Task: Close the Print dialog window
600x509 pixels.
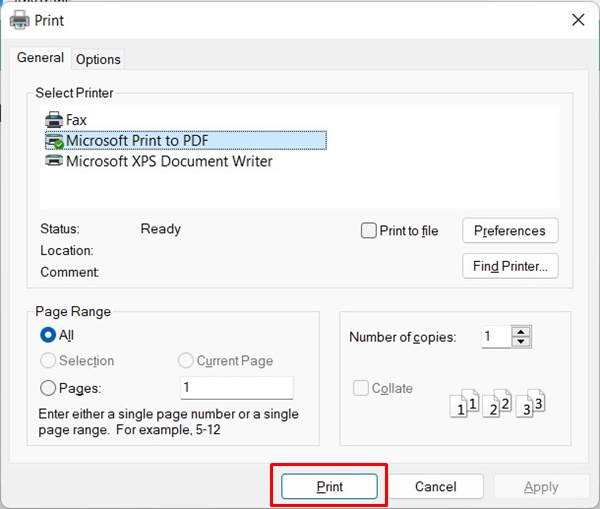Action: (x=578, y=20)
